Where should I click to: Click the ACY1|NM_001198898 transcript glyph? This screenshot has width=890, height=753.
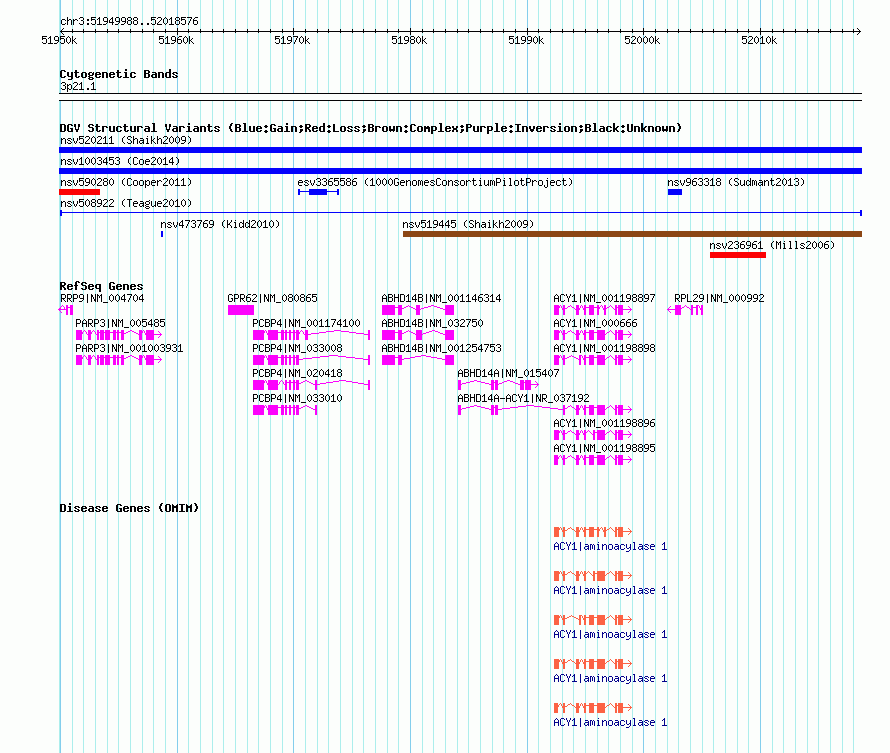coord(593,360)
